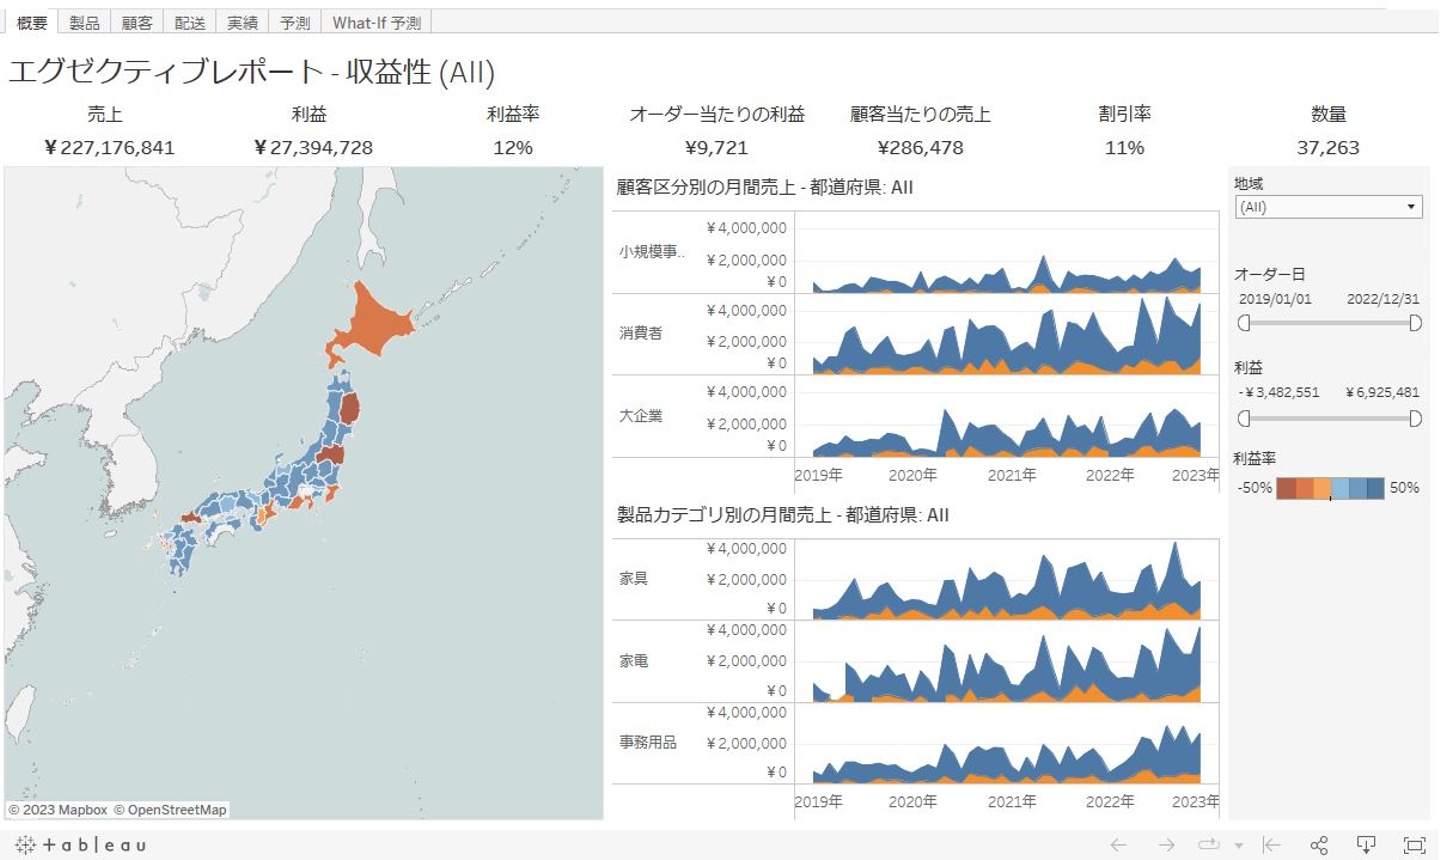
Task: Select Hokkaido on the map
Action: pyautogui.click(x=373, y=323)
